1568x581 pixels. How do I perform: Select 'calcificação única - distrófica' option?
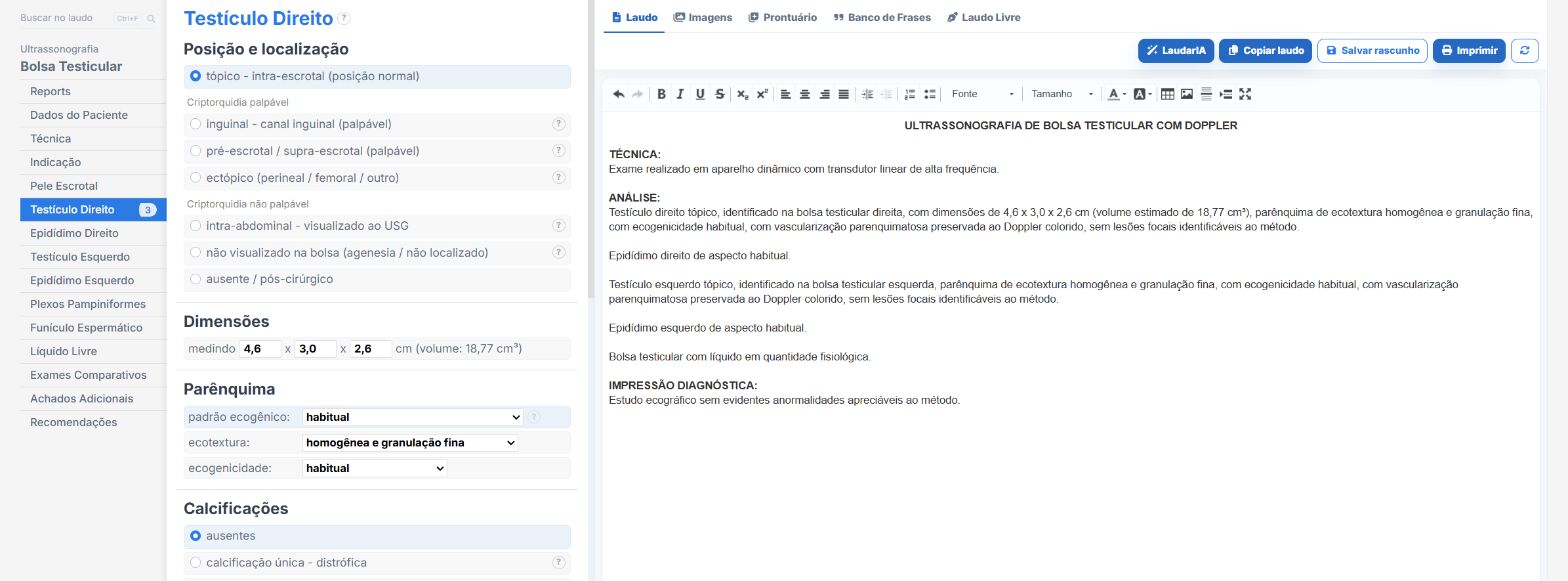pyautogui.click(x=378, y=563)
